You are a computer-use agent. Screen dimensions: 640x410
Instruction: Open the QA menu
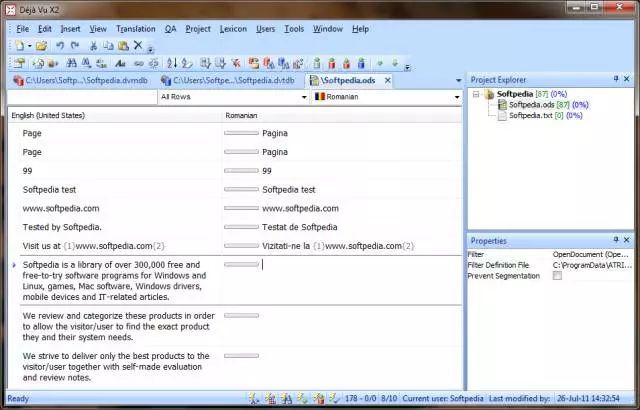170,29
